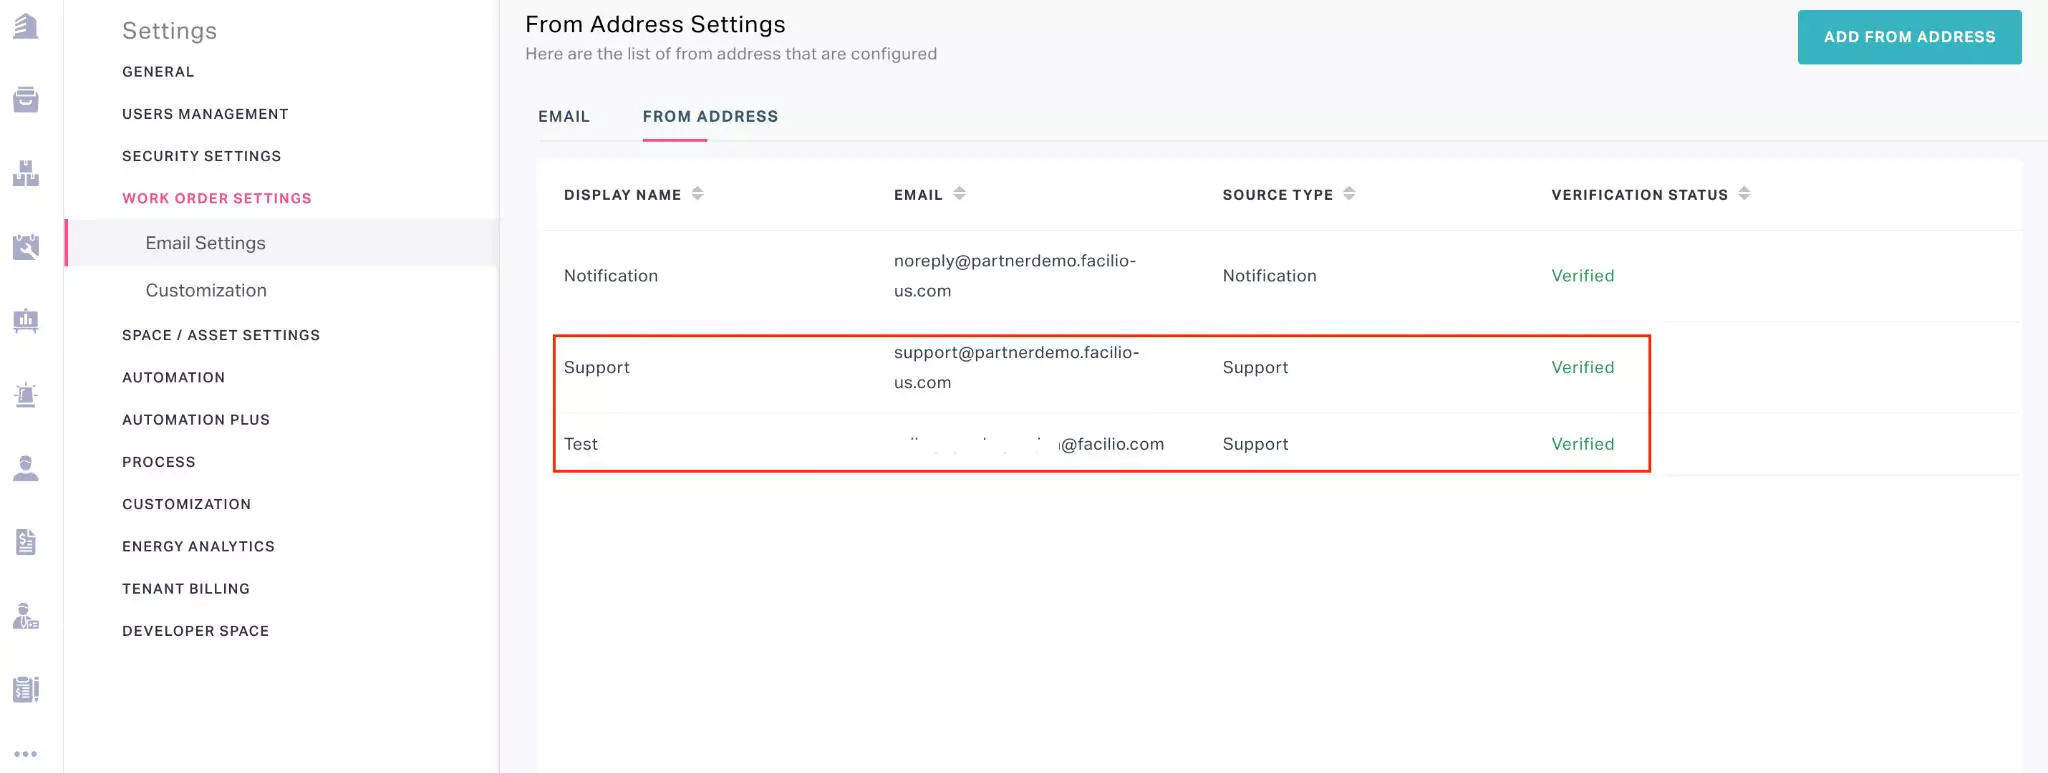Expand Developer Space settings section
The image size is (2048, 773).
click(x=196, y=631)
